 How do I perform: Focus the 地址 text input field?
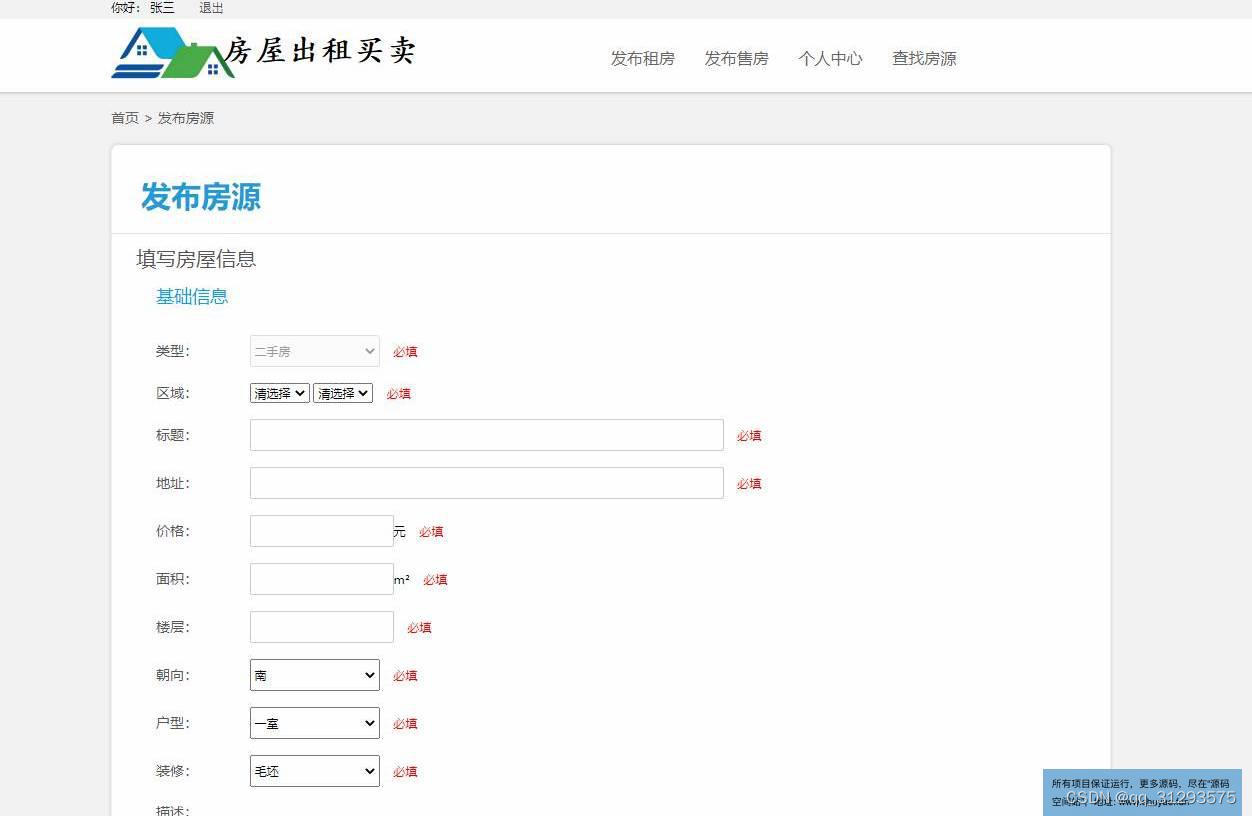coord(486,483)
